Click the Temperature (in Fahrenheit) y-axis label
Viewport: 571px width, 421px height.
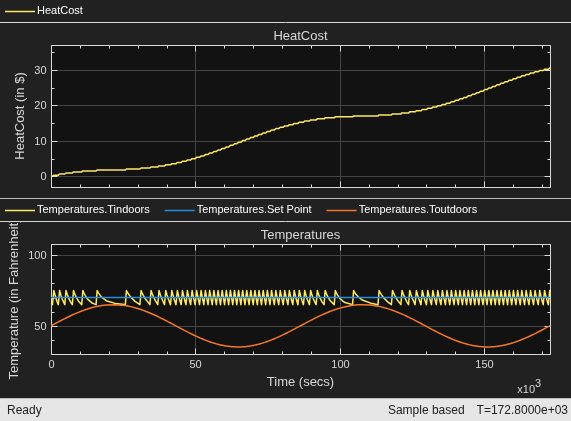13,300
